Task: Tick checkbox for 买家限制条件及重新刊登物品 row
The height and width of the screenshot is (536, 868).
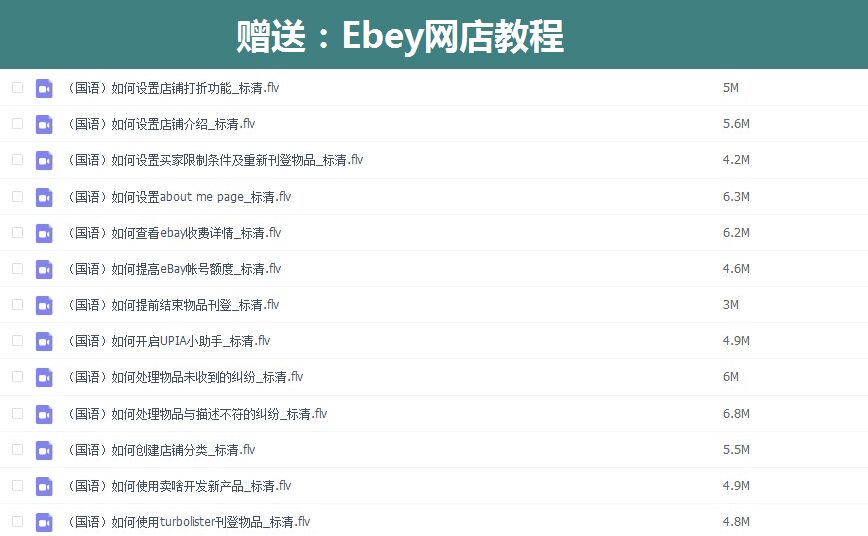Action: pos(17,159)
